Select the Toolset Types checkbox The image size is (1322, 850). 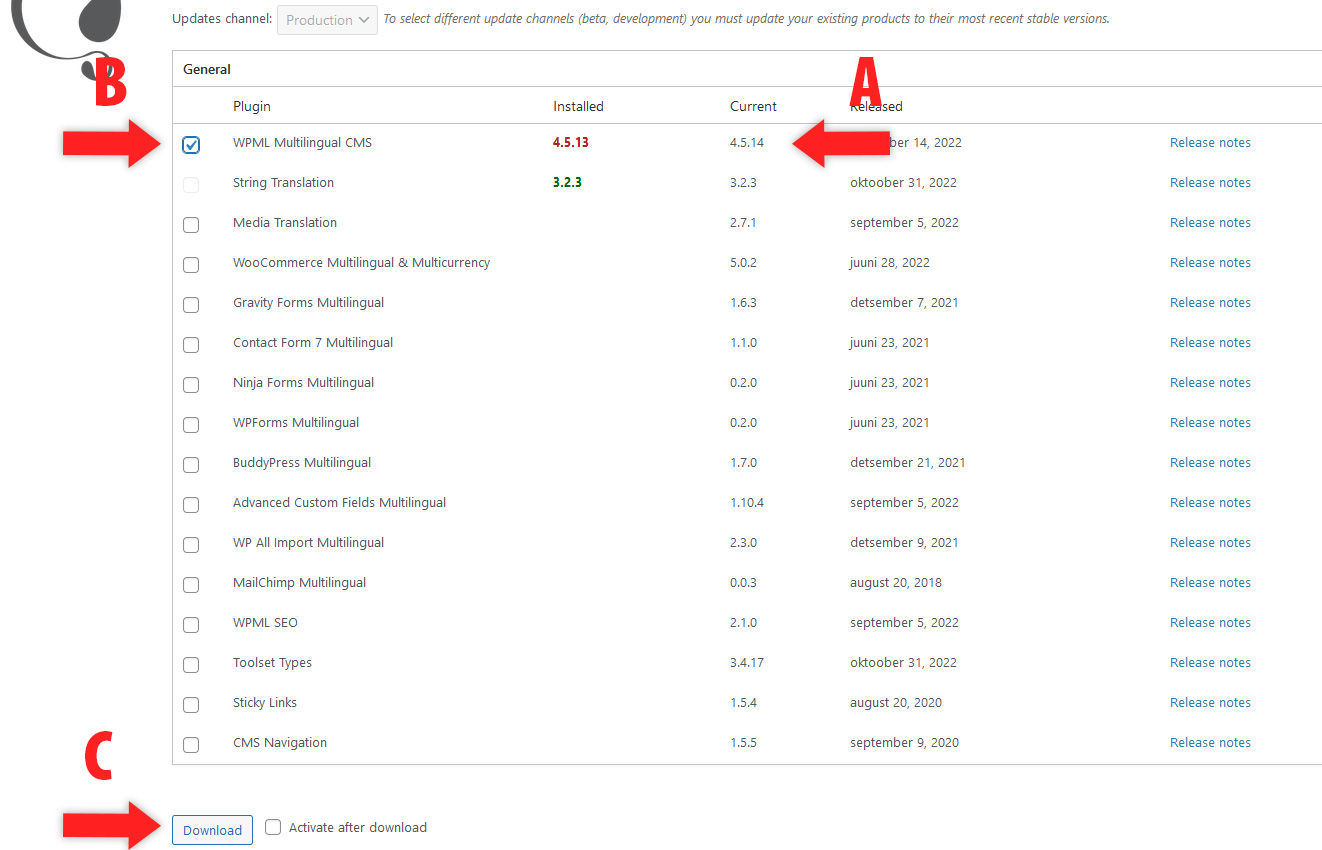(191, 665)
